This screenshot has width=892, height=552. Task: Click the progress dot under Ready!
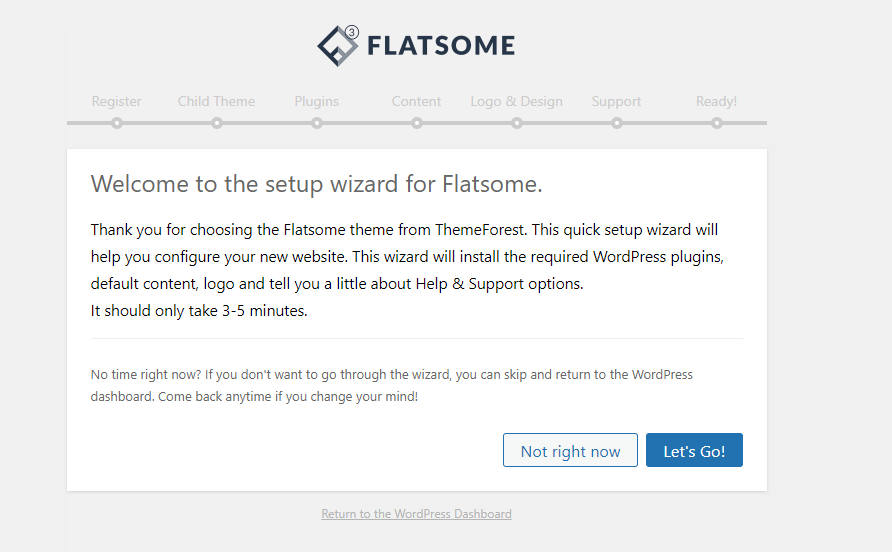717,123
